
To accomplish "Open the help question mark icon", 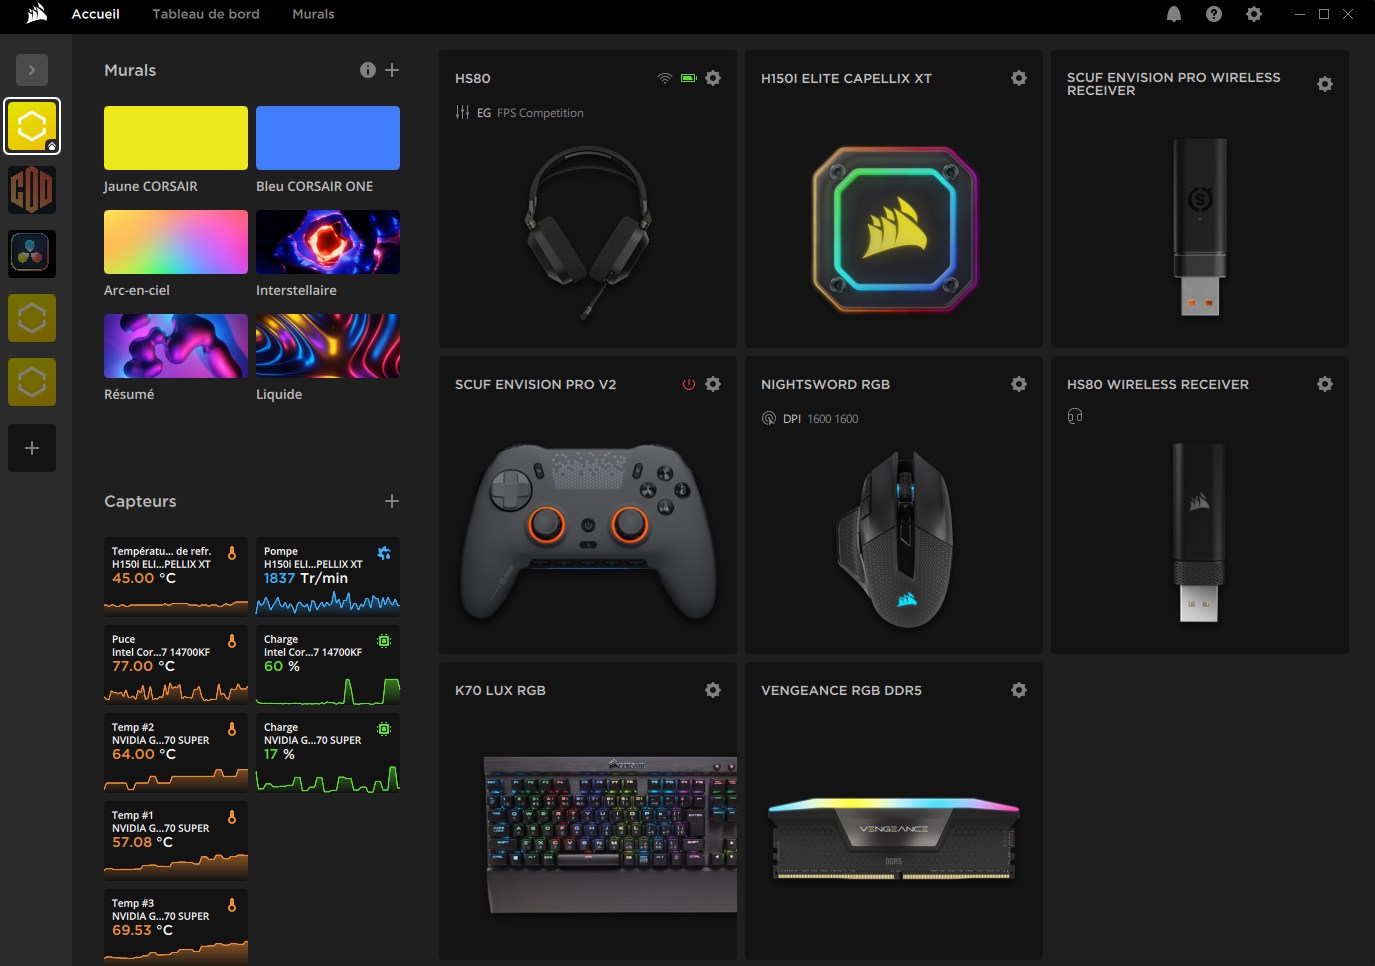I will 1214,14.
